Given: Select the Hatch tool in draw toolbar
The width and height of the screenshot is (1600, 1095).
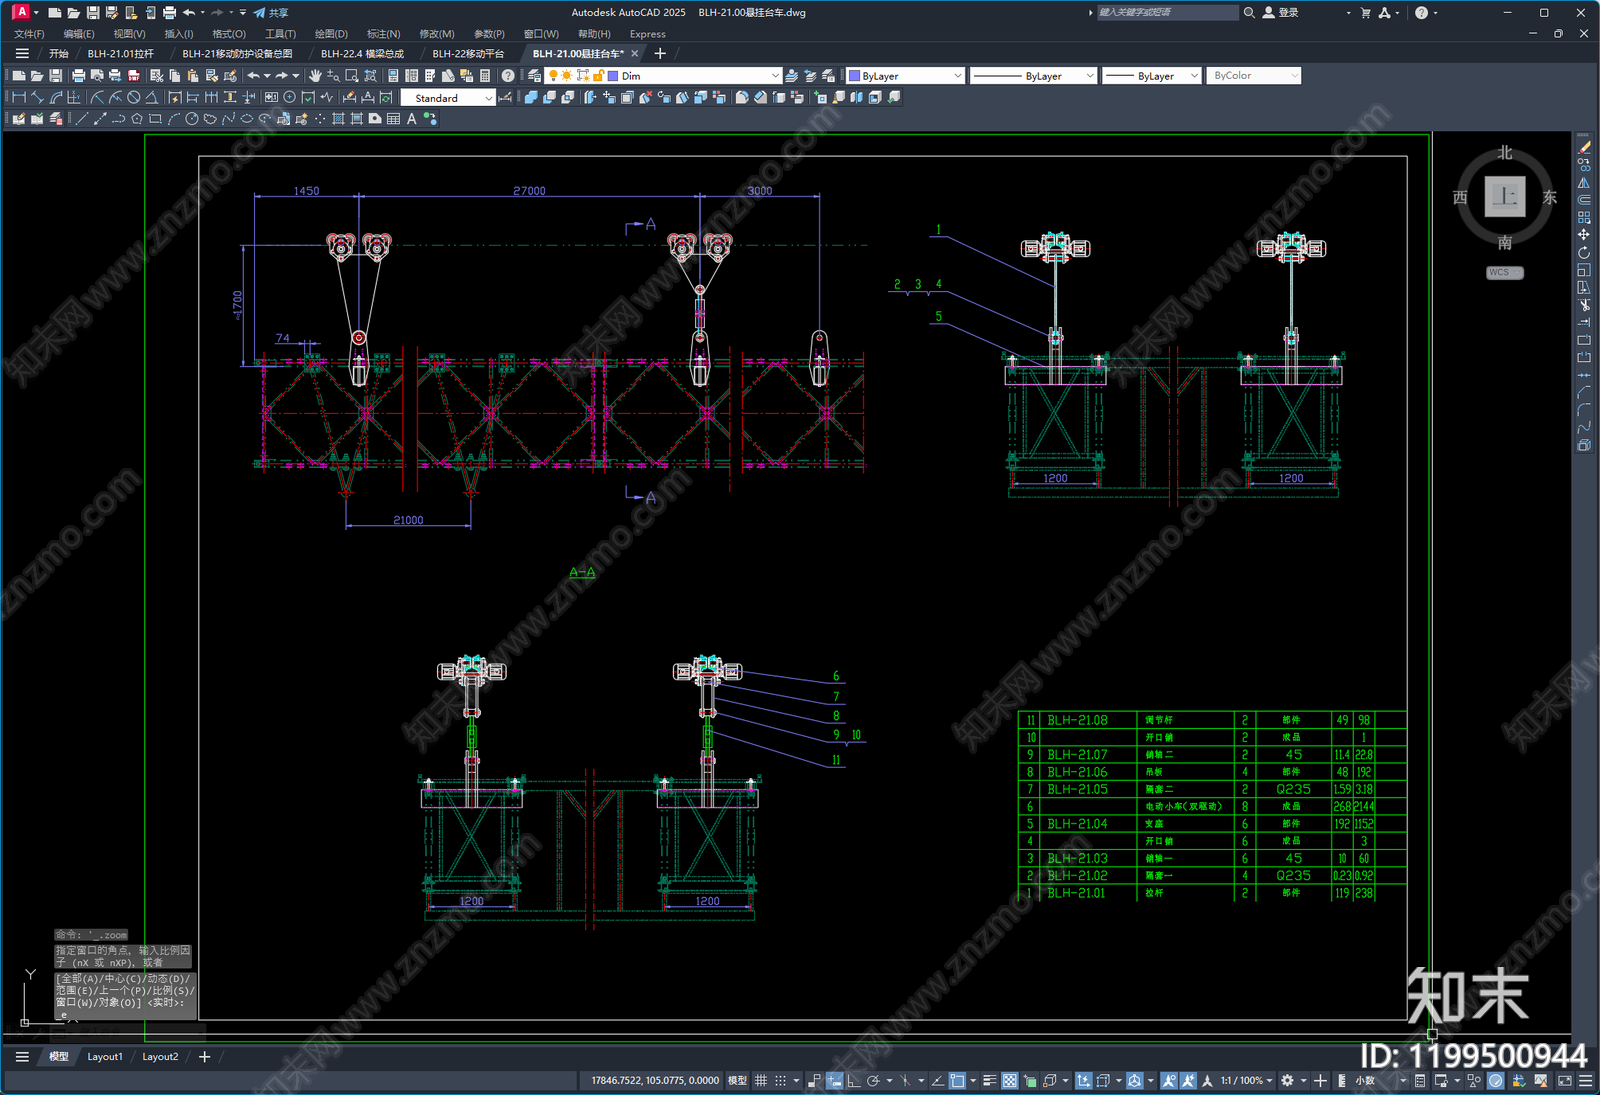Looking at the screenshot, I should 338,119.
